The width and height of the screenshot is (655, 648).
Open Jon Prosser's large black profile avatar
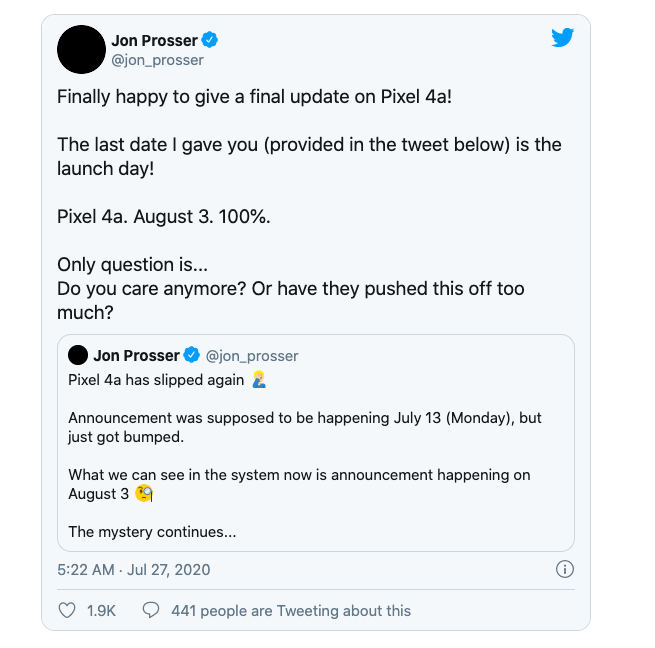81,49
